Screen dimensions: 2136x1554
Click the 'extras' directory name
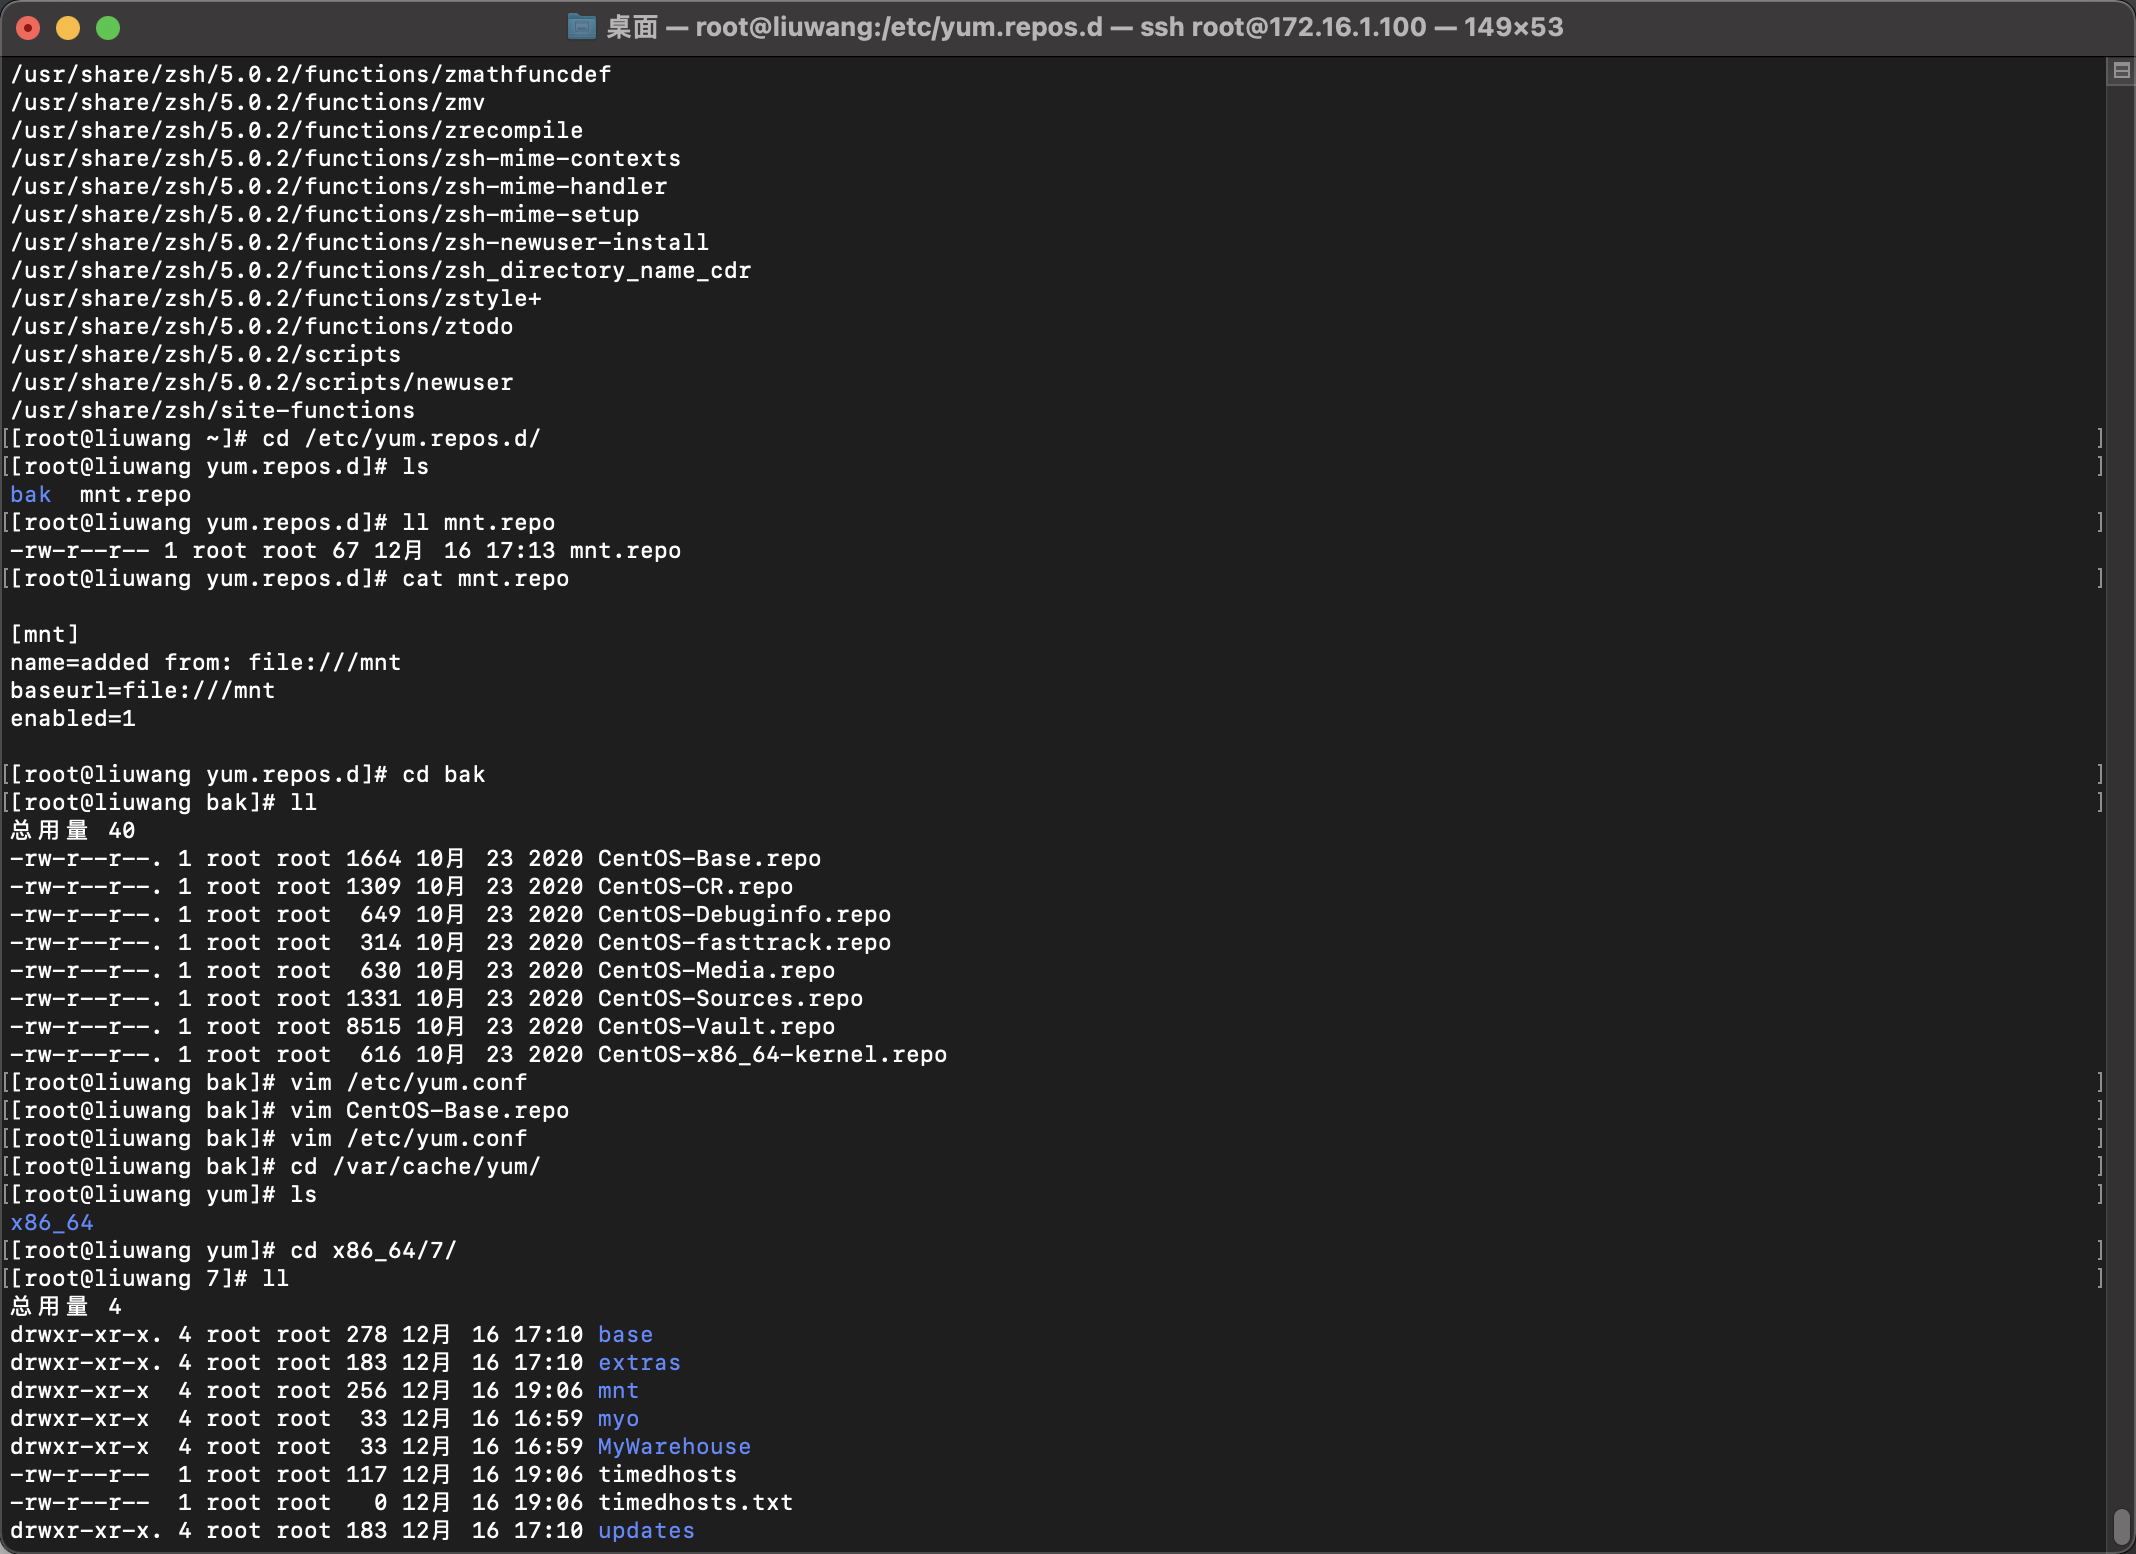tap(638, 1363)
